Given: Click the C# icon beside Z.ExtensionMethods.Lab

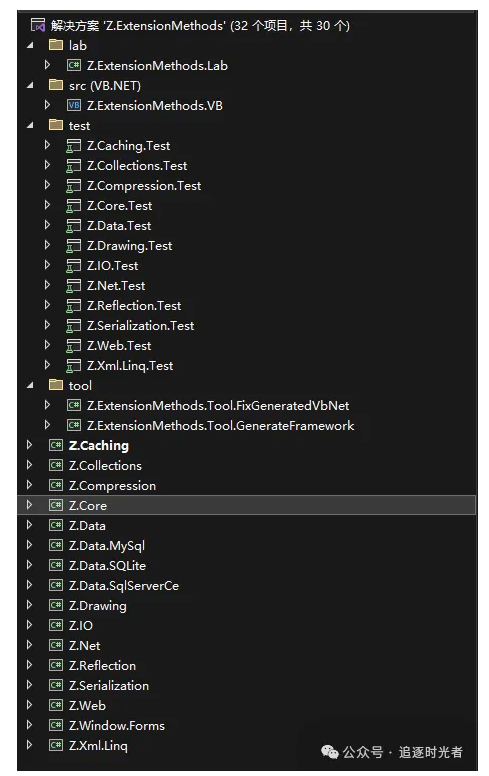Looking at the screenshot, I should 74,65.
